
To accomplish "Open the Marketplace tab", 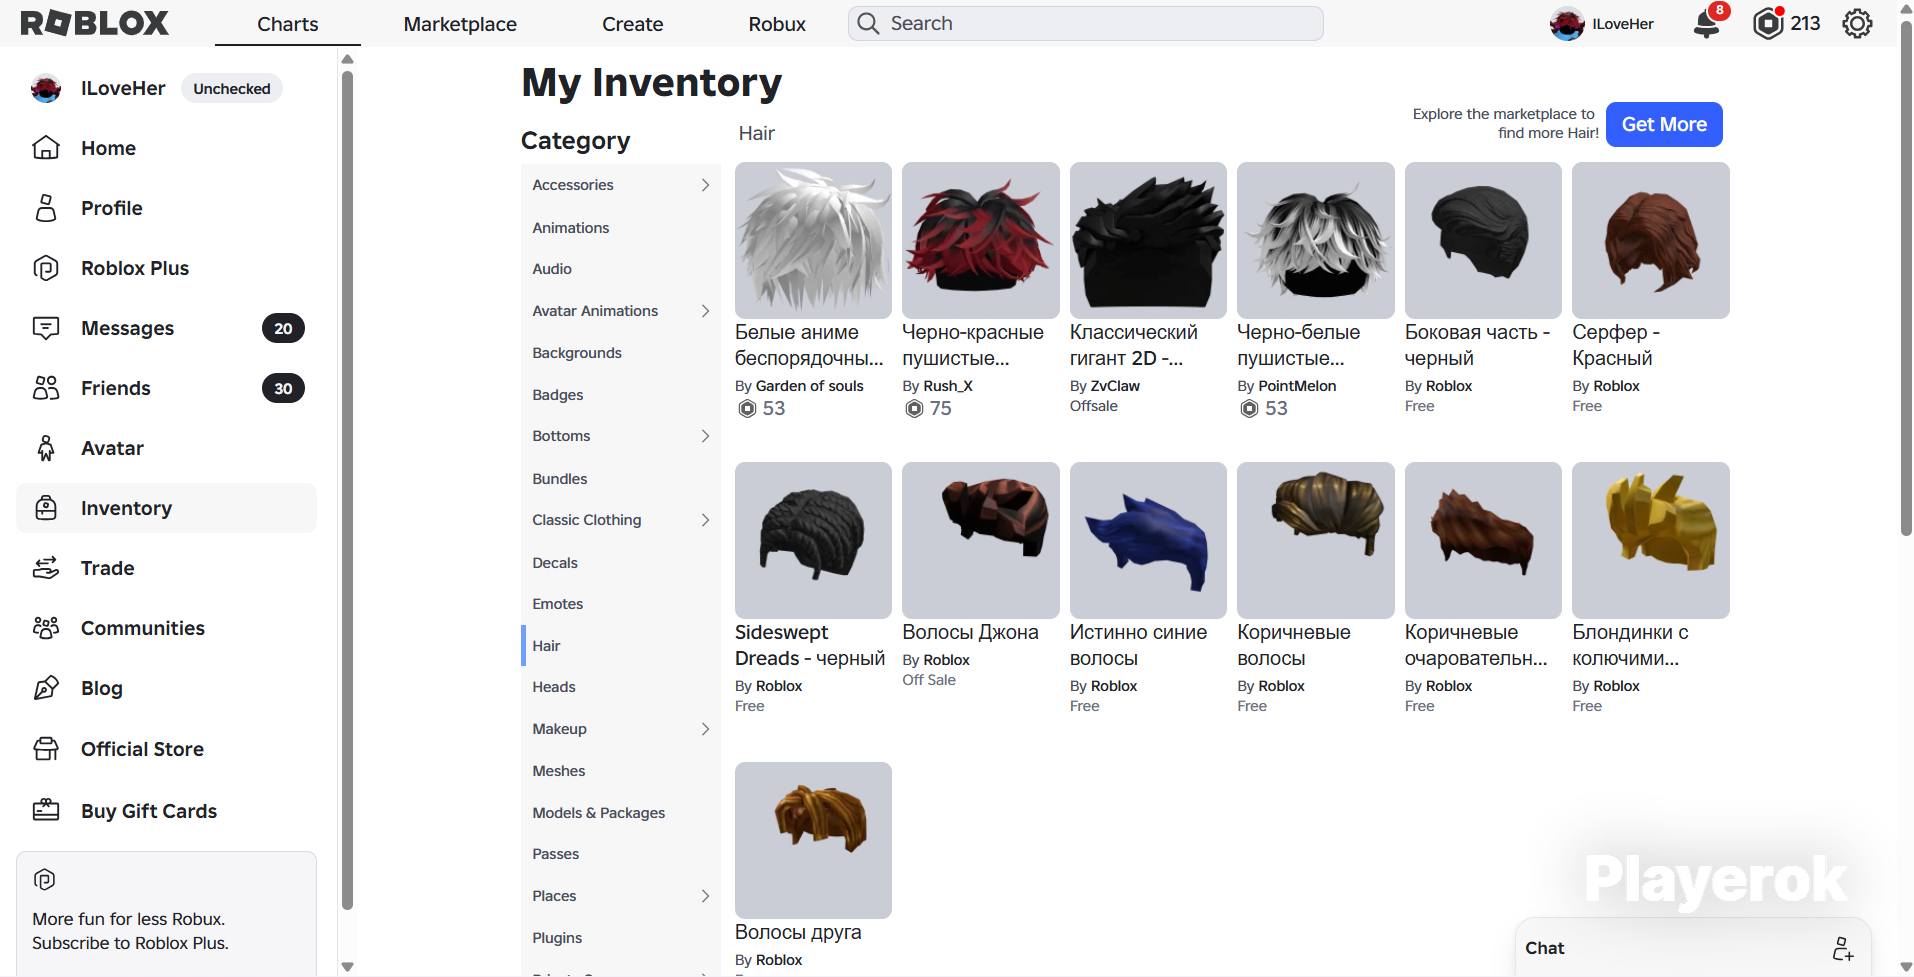I will click(x=460, y=24).
